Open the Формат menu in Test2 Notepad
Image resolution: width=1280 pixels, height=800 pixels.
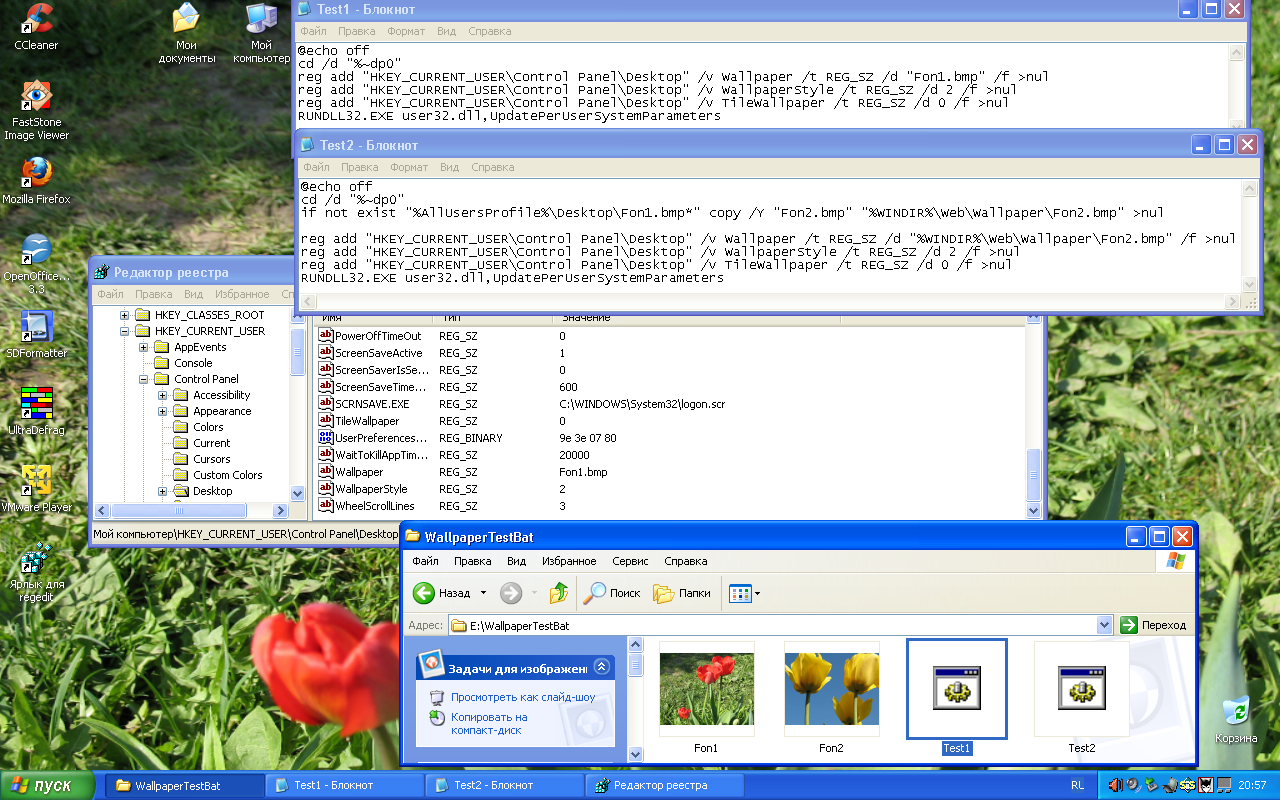409,167
